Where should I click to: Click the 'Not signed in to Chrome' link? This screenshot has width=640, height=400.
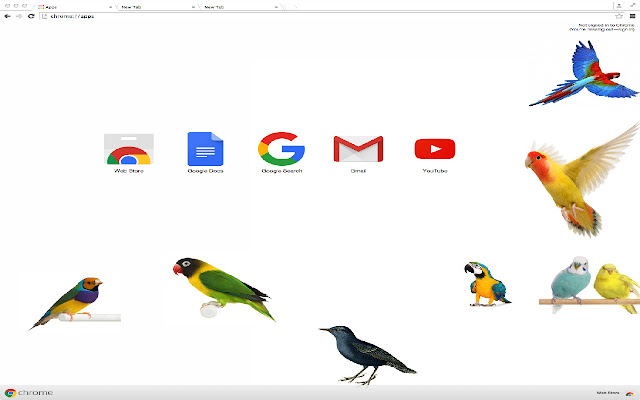point(602,27)
